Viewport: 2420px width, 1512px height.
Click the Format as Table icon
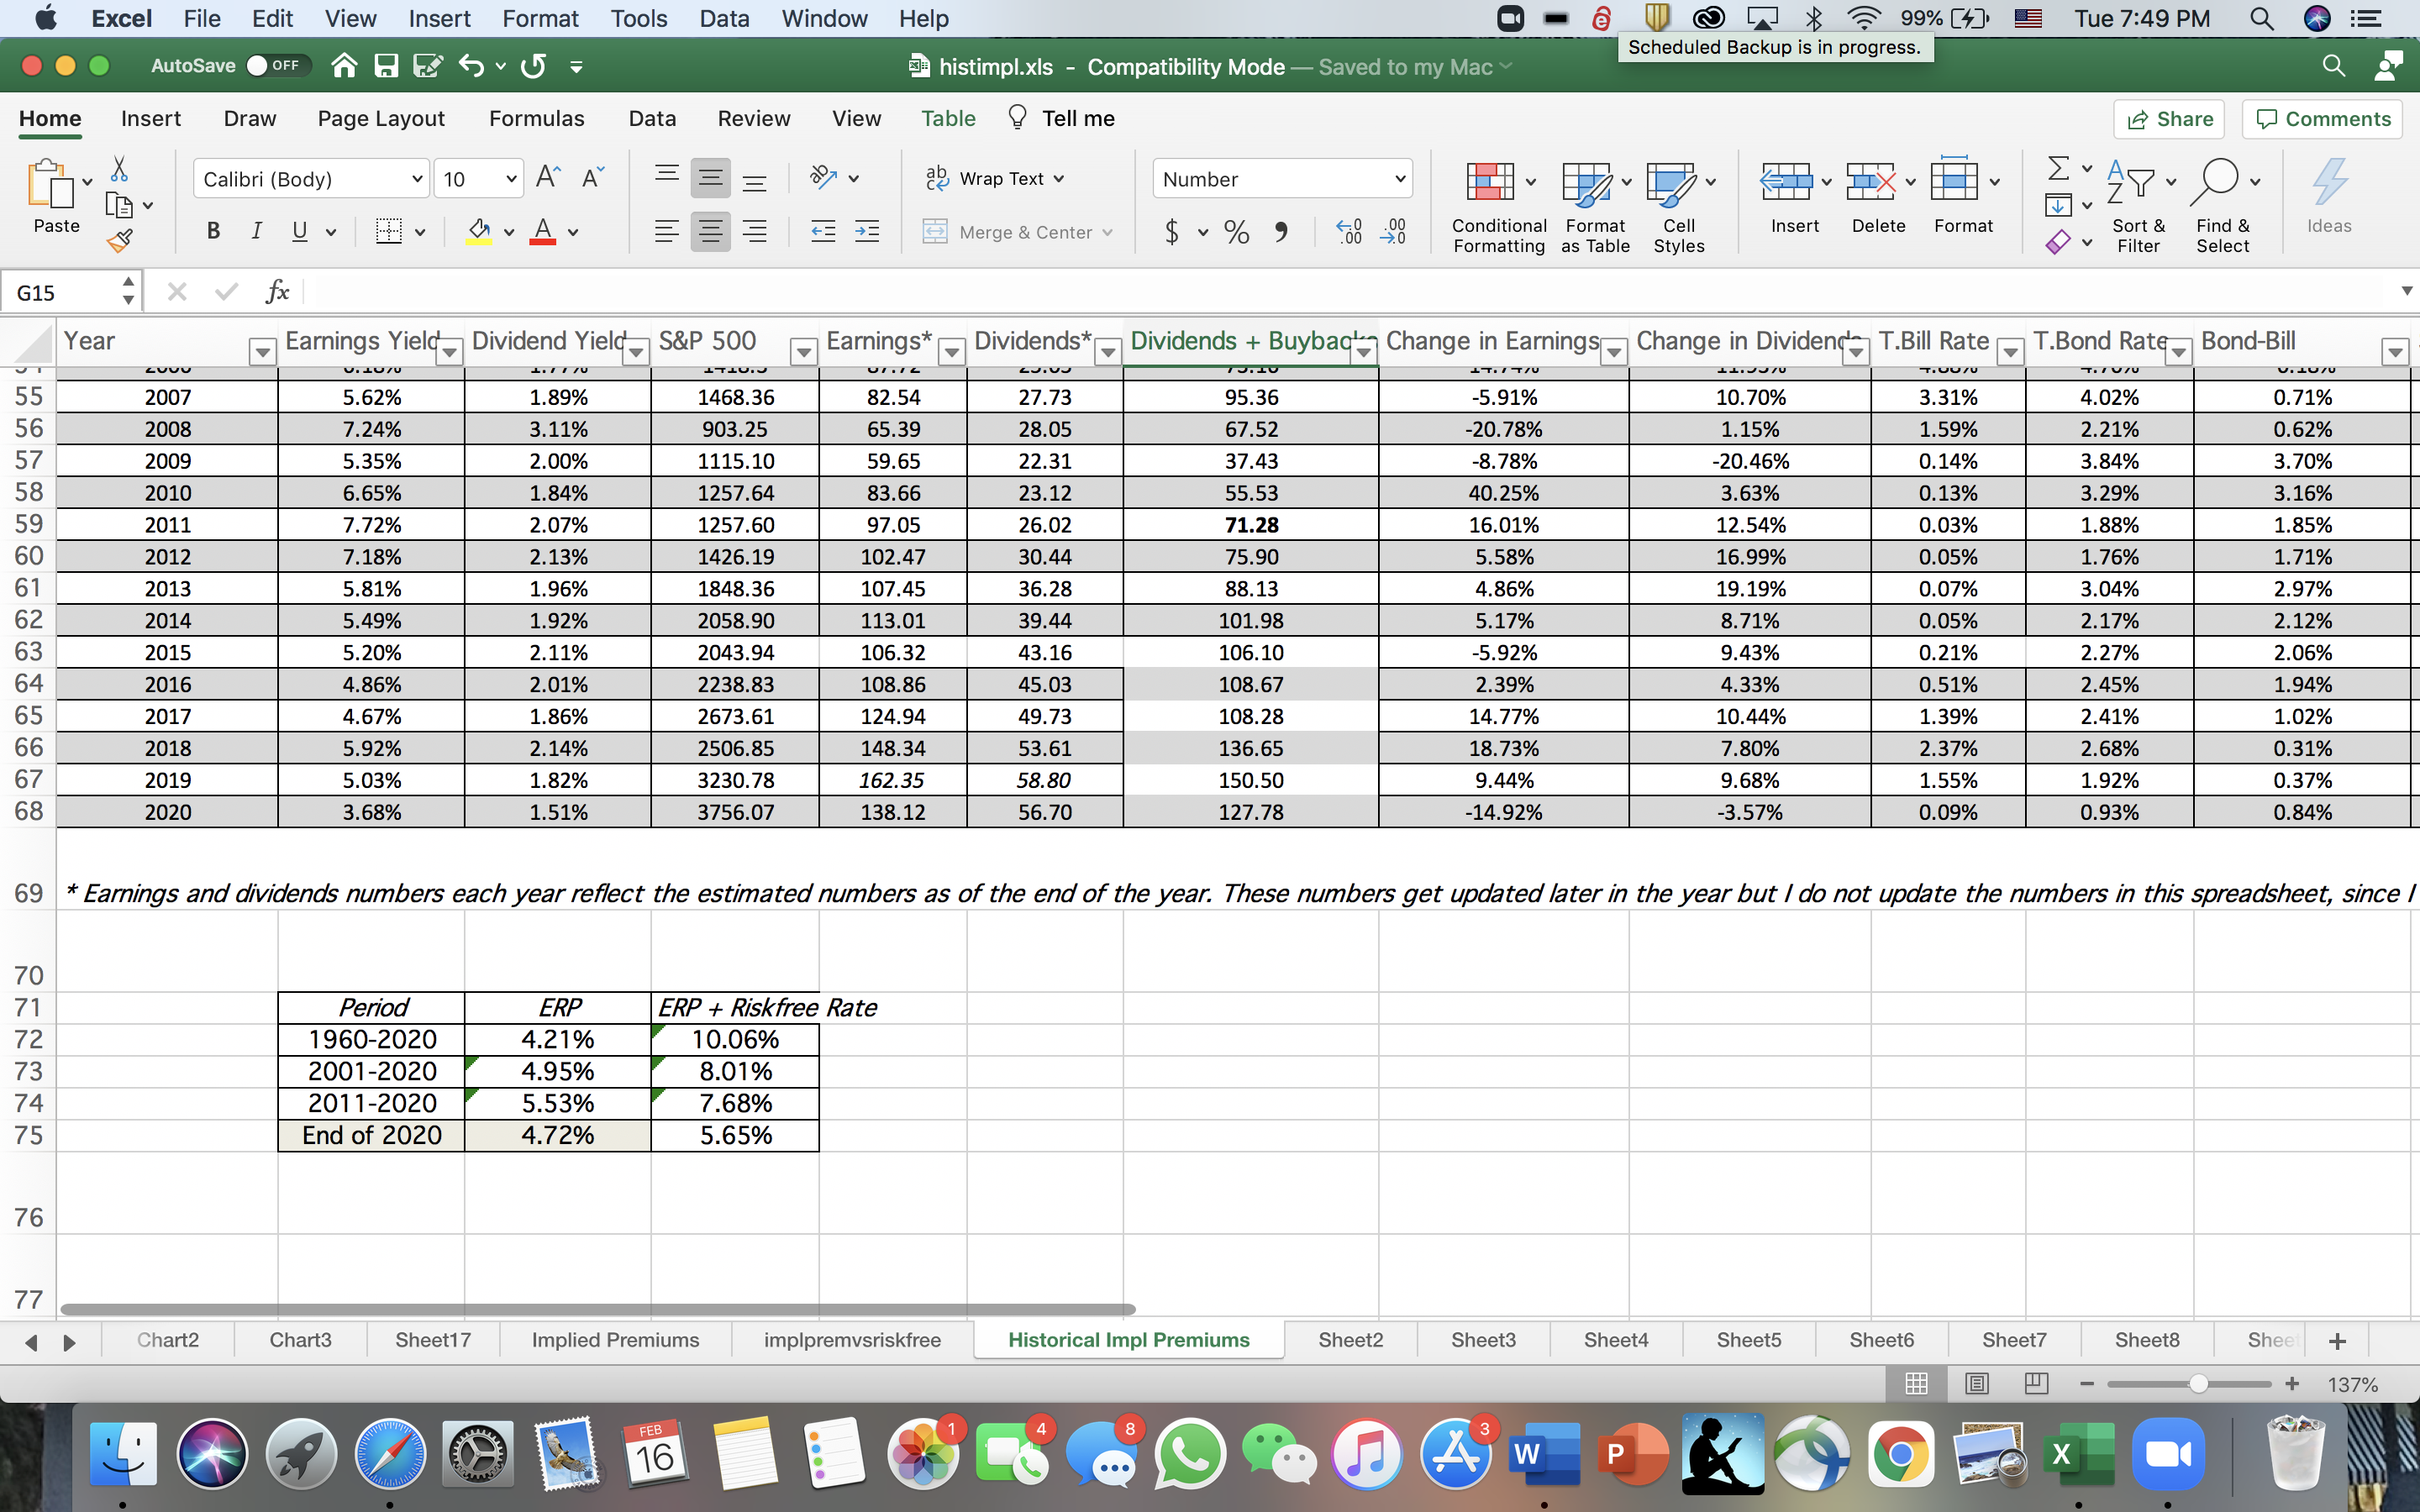tap(1591, 200)
